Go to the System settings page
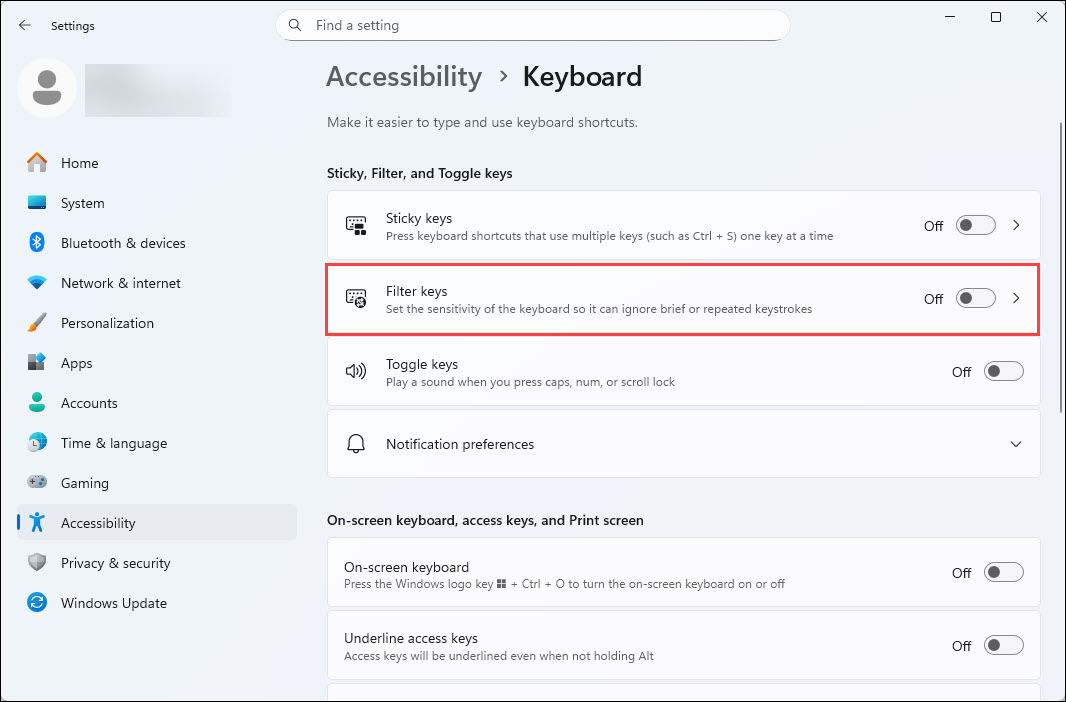Viewport: 1066px width, 702px height. click(82, 203)
